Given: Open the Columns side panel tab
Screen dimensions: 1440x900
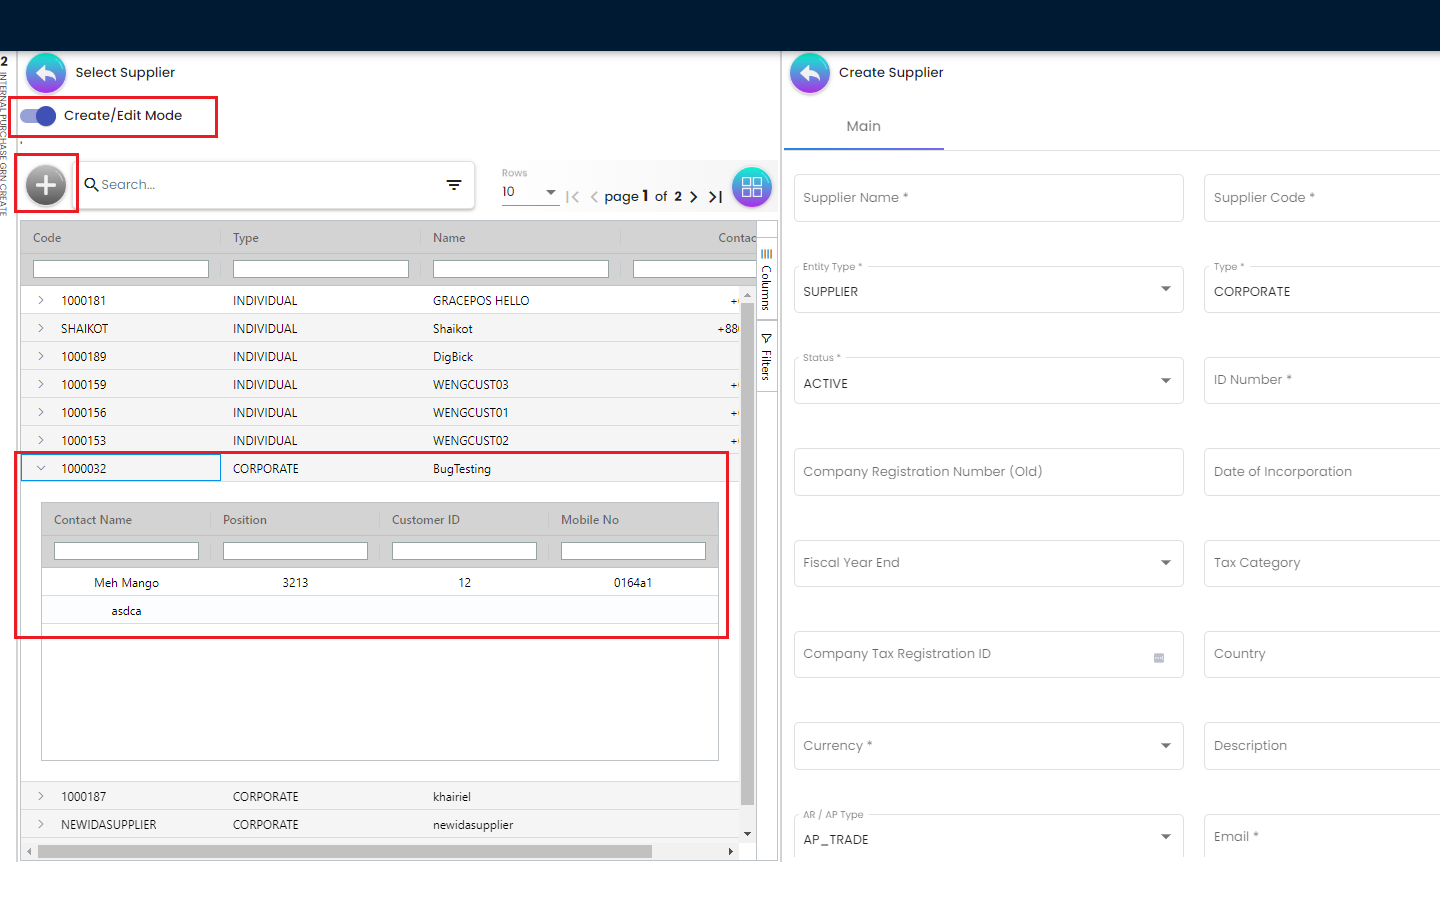Looking at the screenshot, I should click(766, 280).
